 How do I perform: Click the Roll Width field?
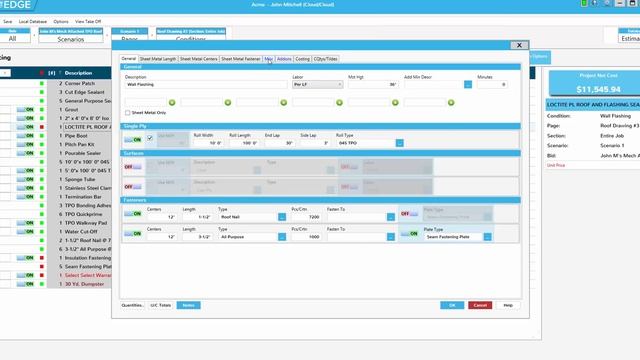(208, 143)
